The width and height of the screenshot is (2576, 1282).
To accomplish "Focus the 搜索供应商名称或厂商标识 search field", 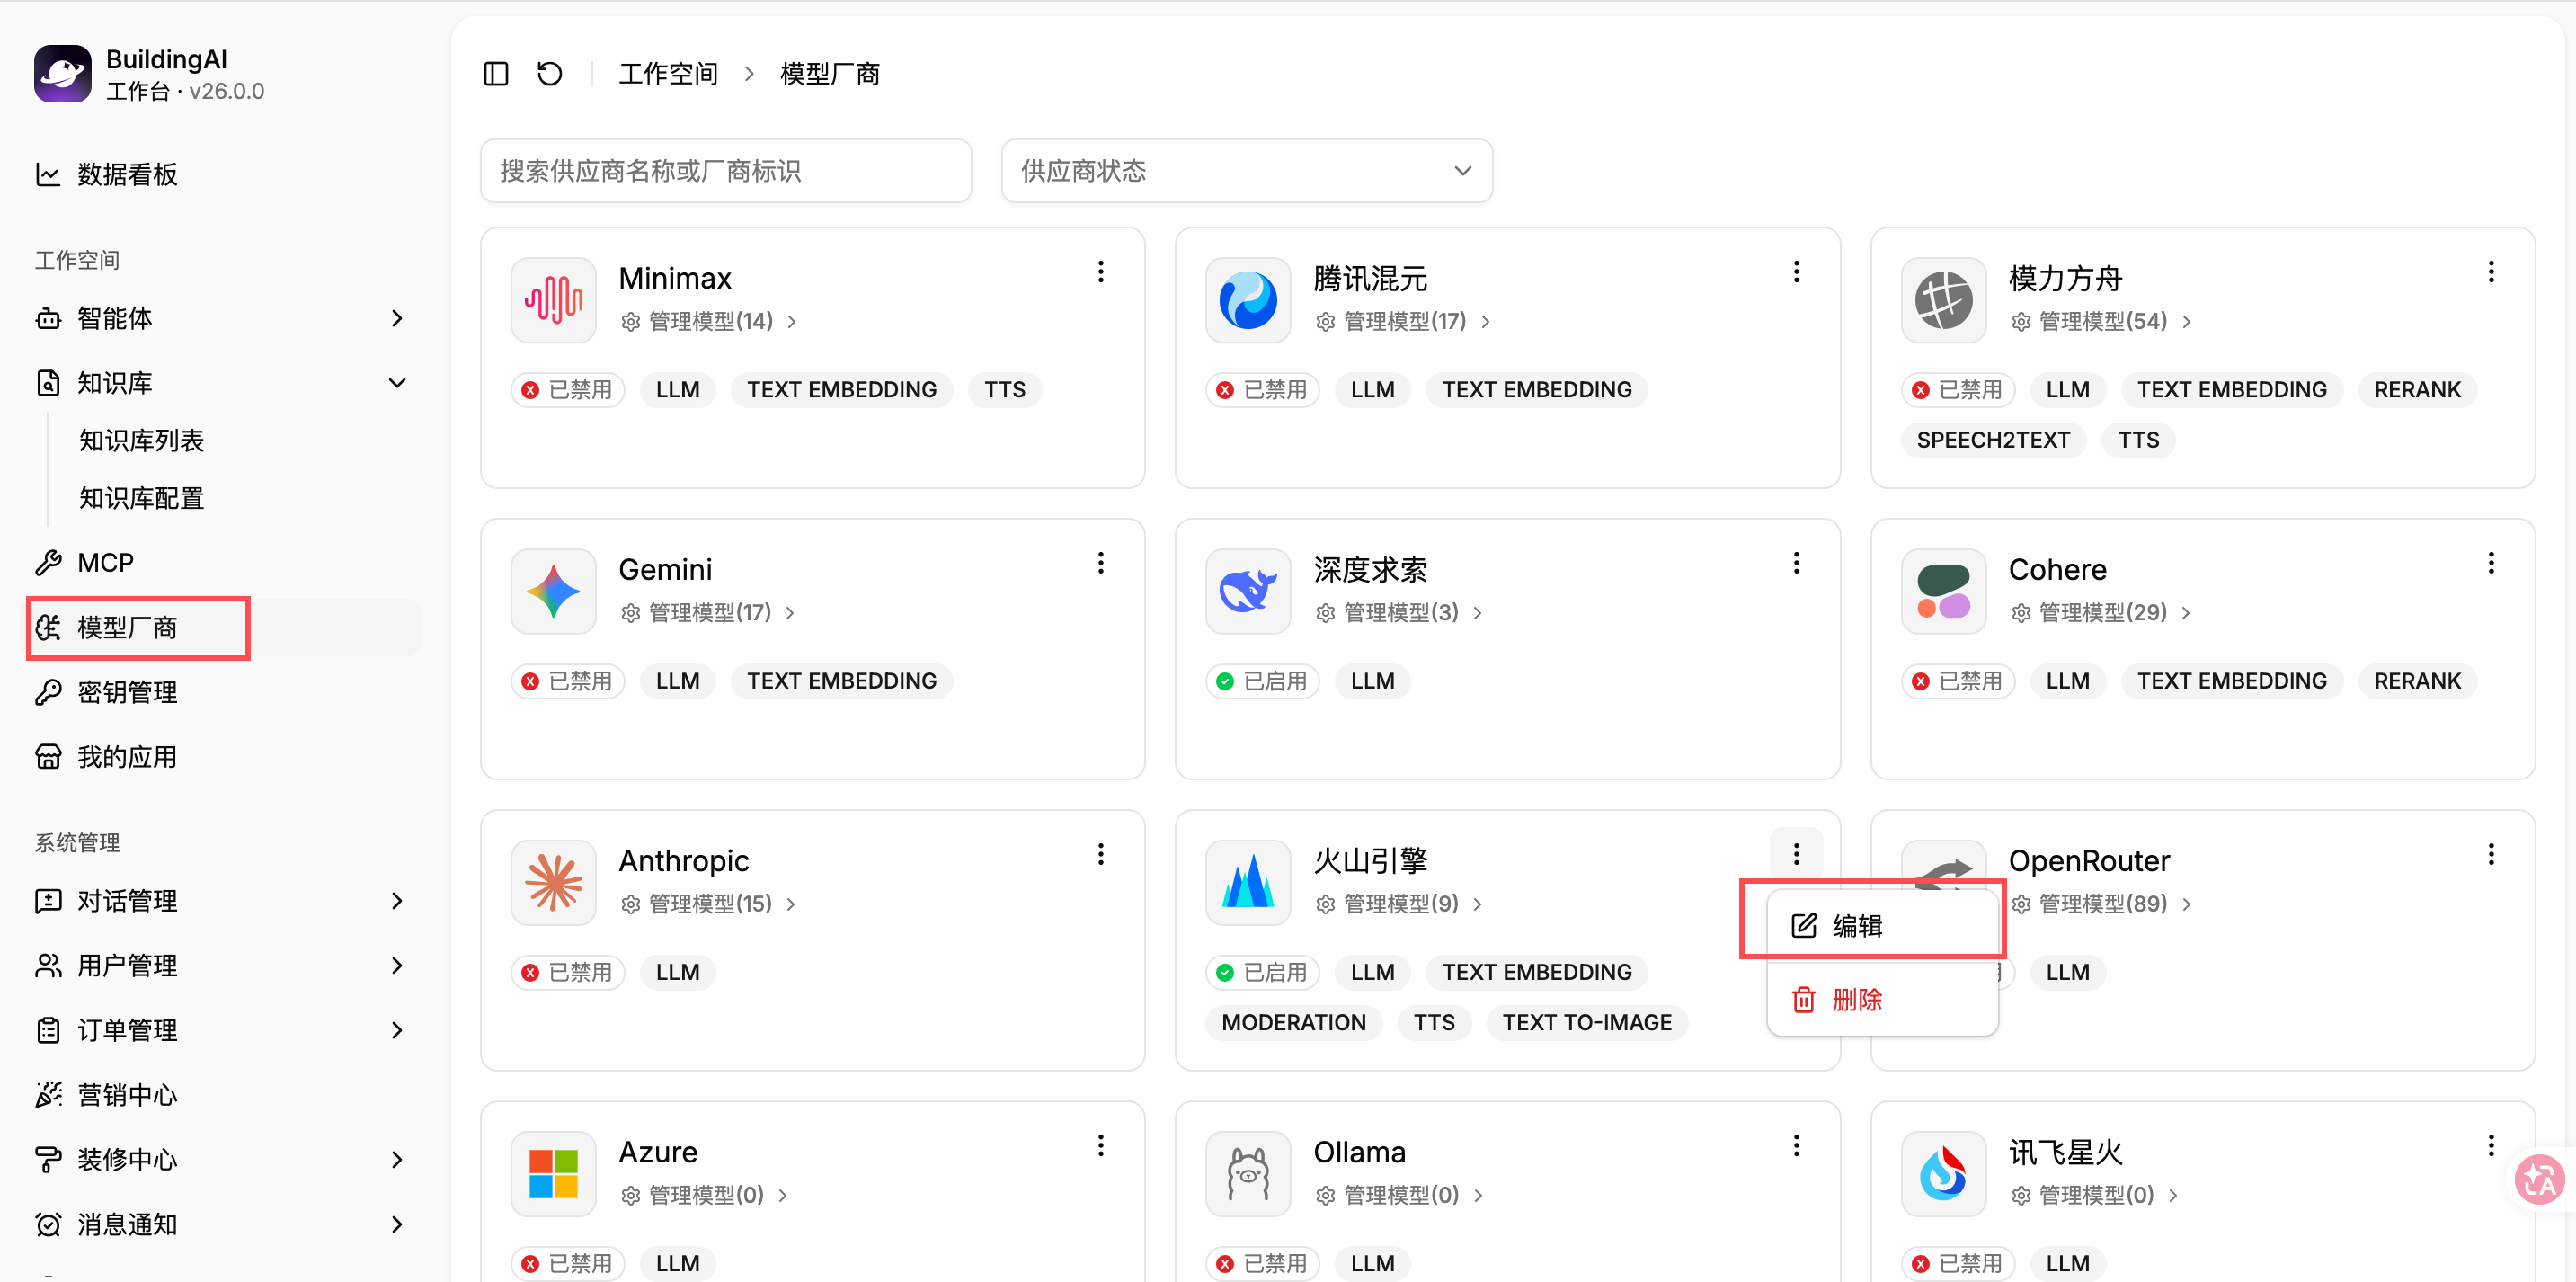I will point(726,171).
